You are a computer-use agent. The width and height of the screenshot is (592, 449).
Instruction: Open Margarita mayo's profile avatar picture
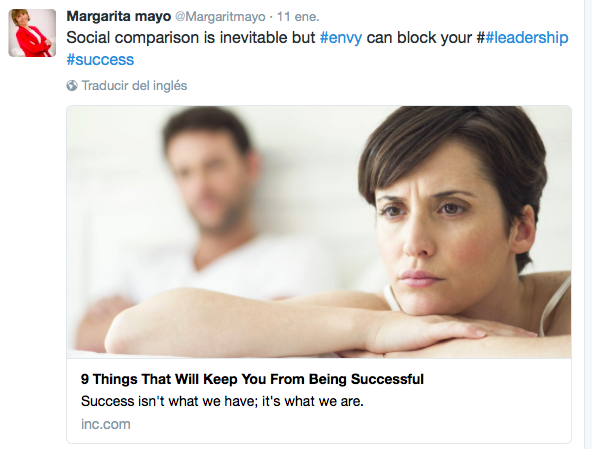tap(32, 33)
